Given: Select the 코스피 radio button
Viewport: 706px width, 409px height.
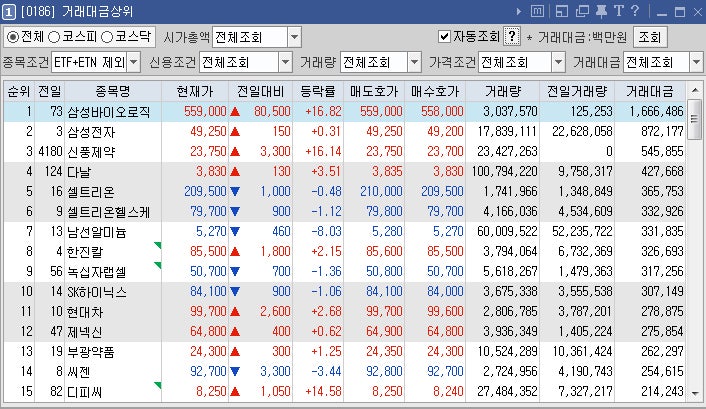Looking at the screenshot, I should [x=54, y=37].
